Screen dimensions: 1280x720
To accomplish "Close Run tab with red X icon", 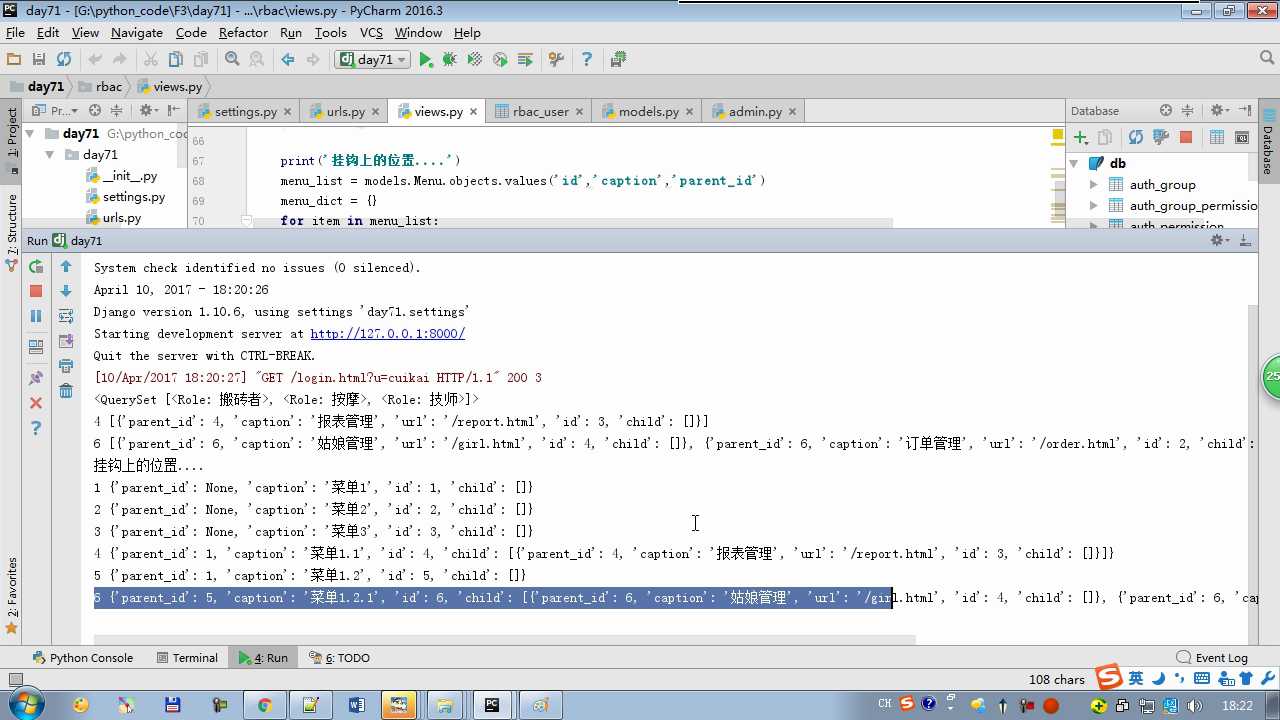I will 36,403.
